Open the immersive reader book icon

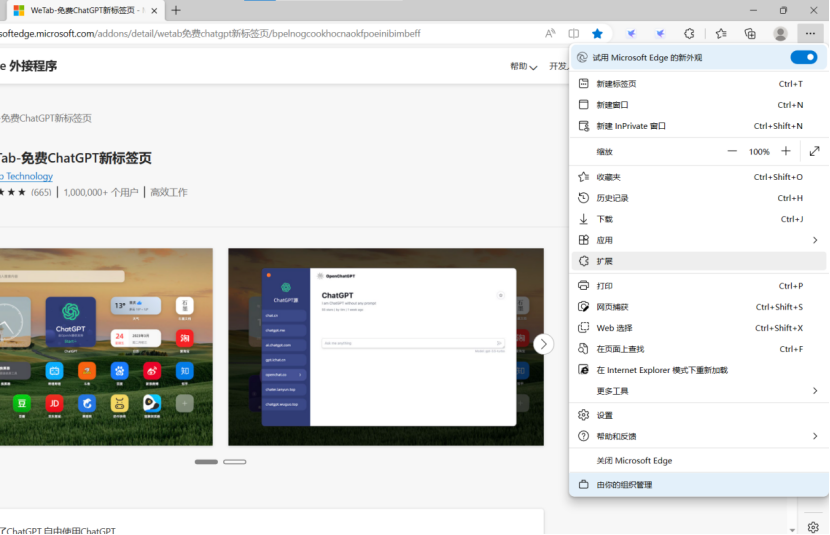coord(574,34)
